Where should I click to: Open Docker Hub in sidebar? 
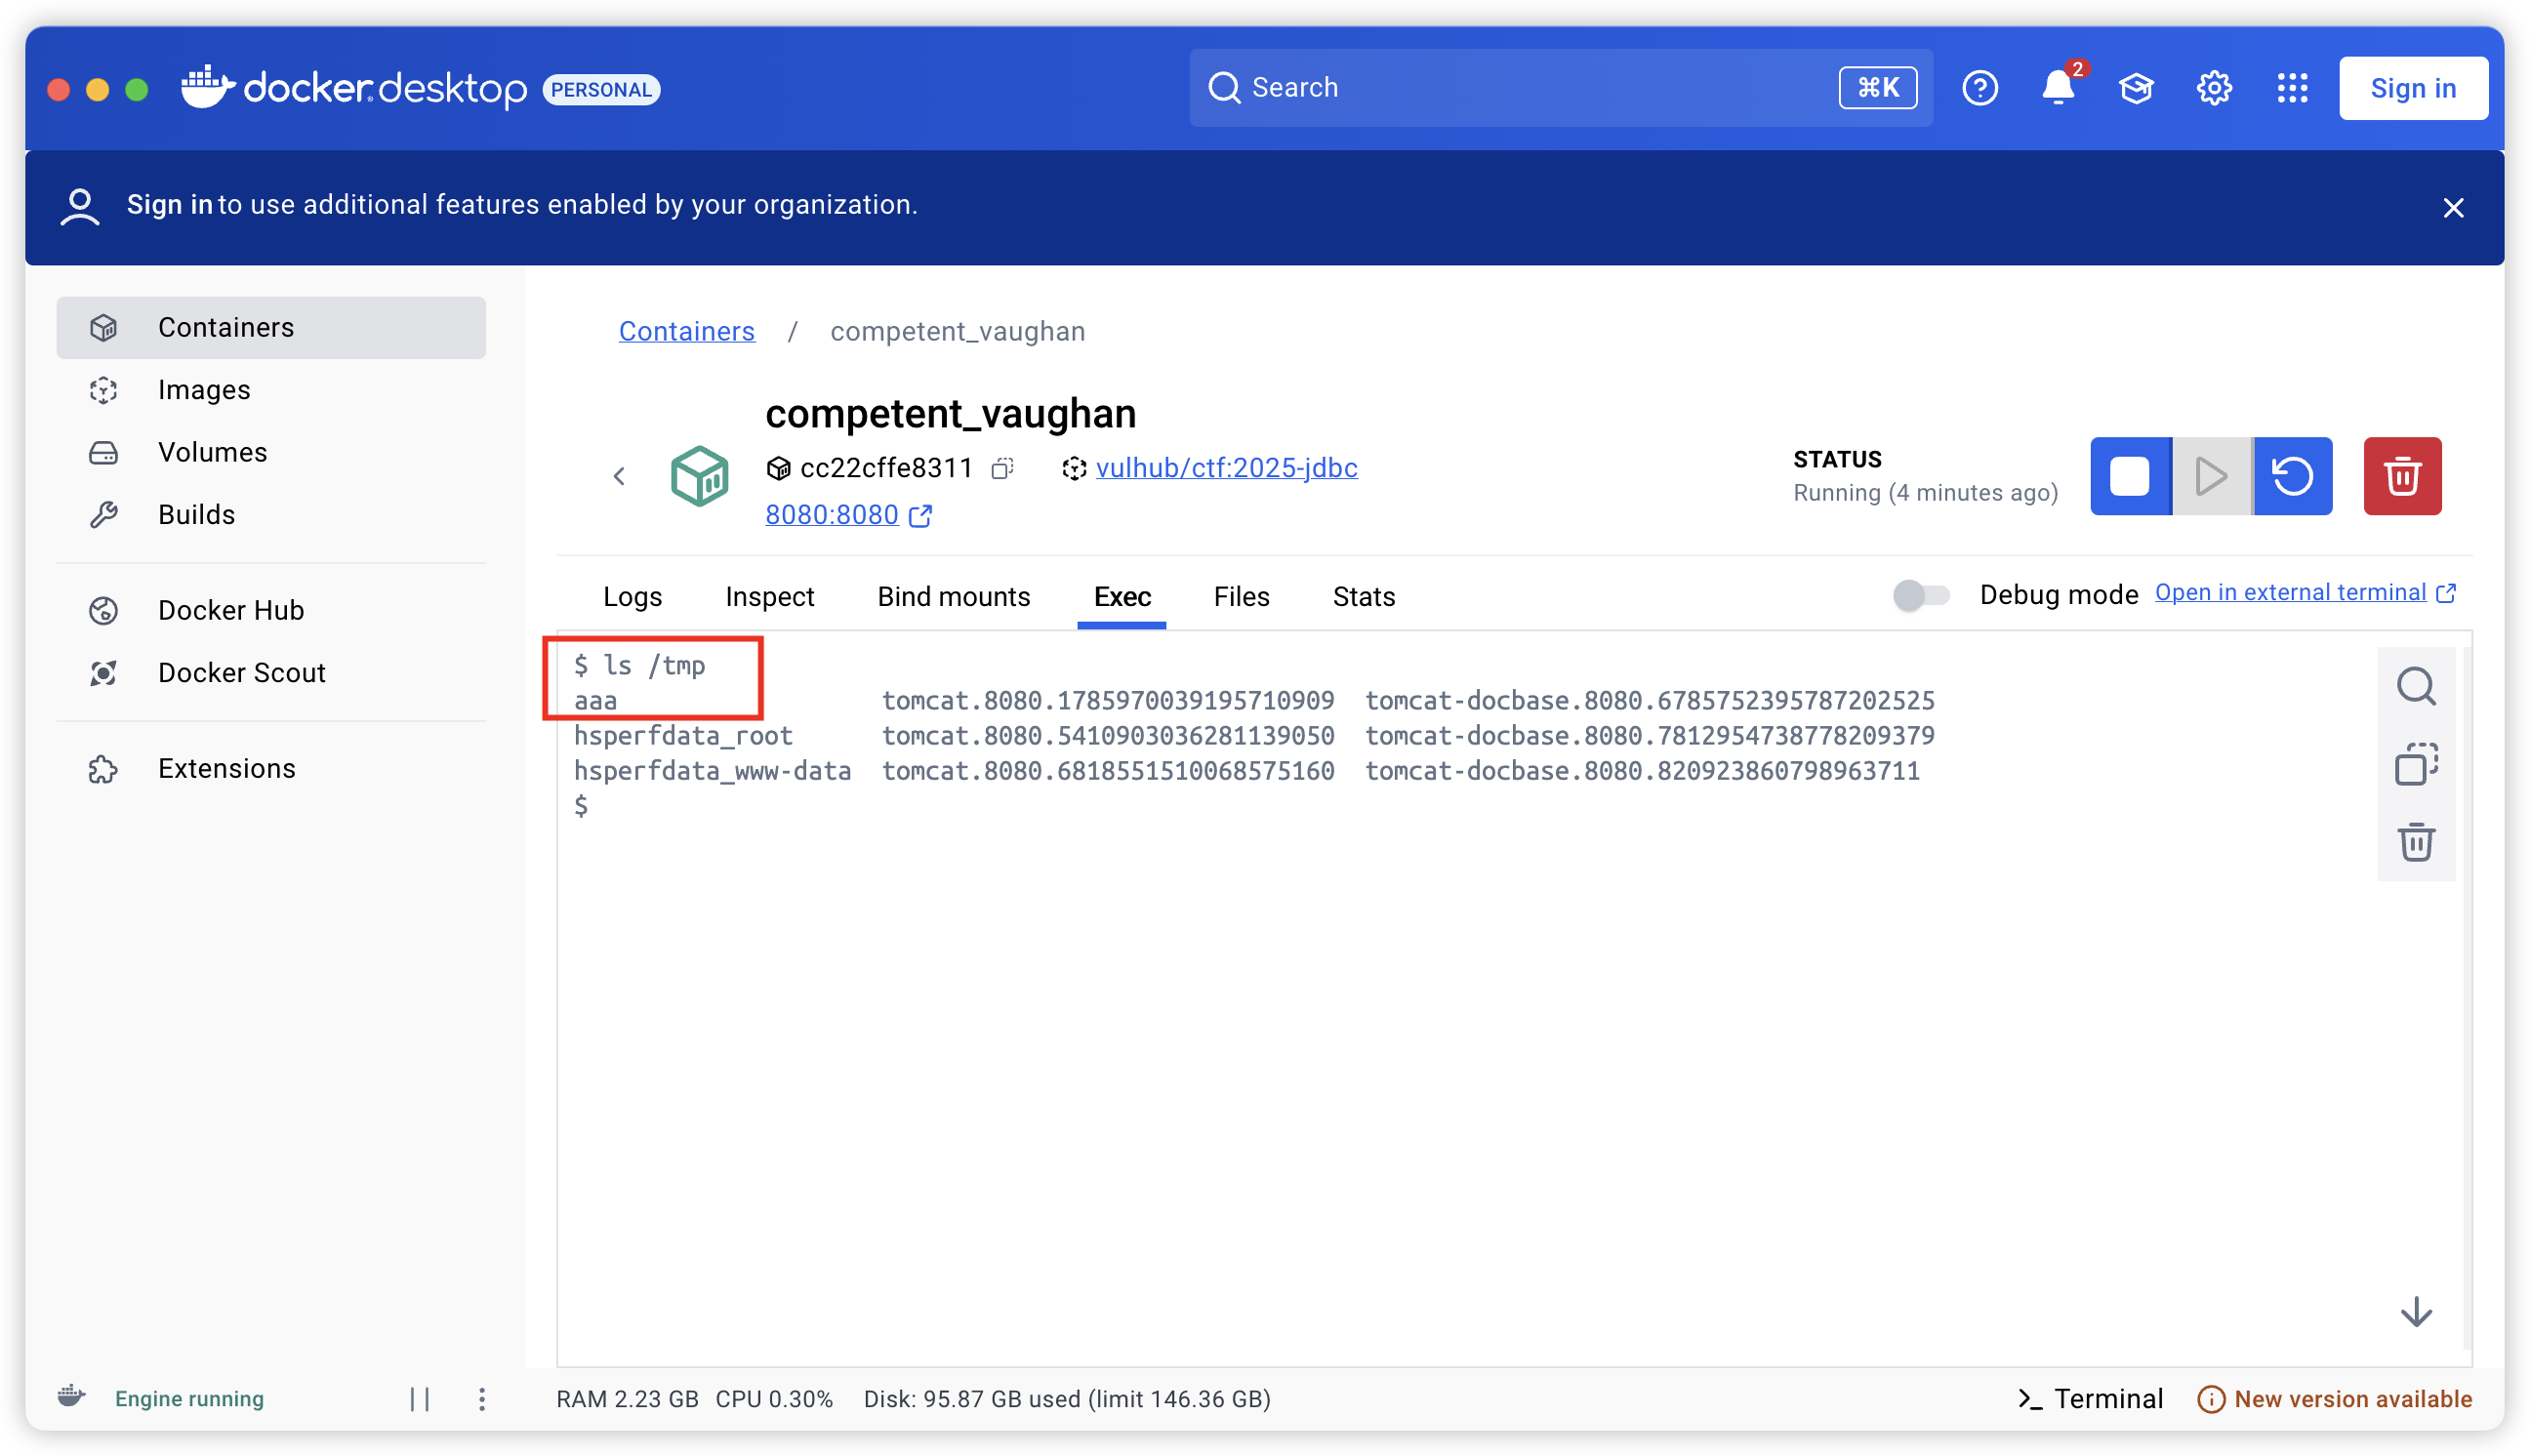tap(271, 610)
